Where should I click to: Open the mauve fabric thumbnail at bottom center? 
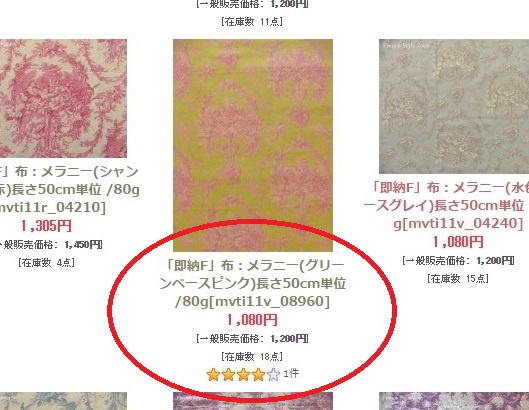pyautogui.click(x=253, y=401)
